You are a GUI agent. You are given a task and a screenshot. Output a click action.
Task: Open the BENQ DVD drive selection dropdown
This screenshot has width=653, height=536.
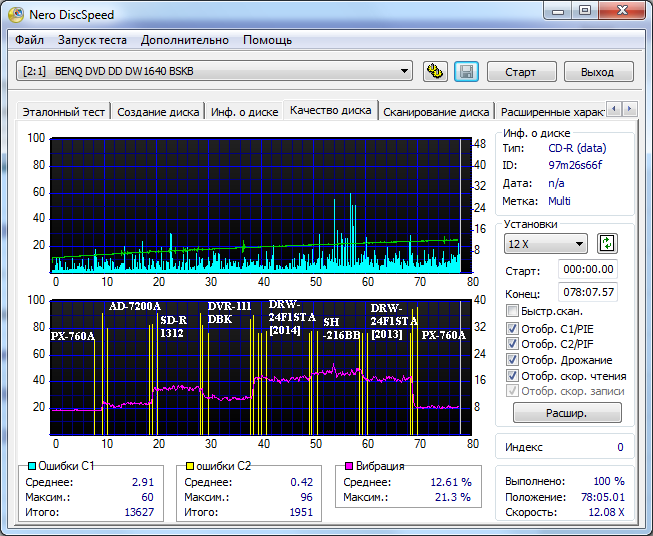(x=215, y=71)
